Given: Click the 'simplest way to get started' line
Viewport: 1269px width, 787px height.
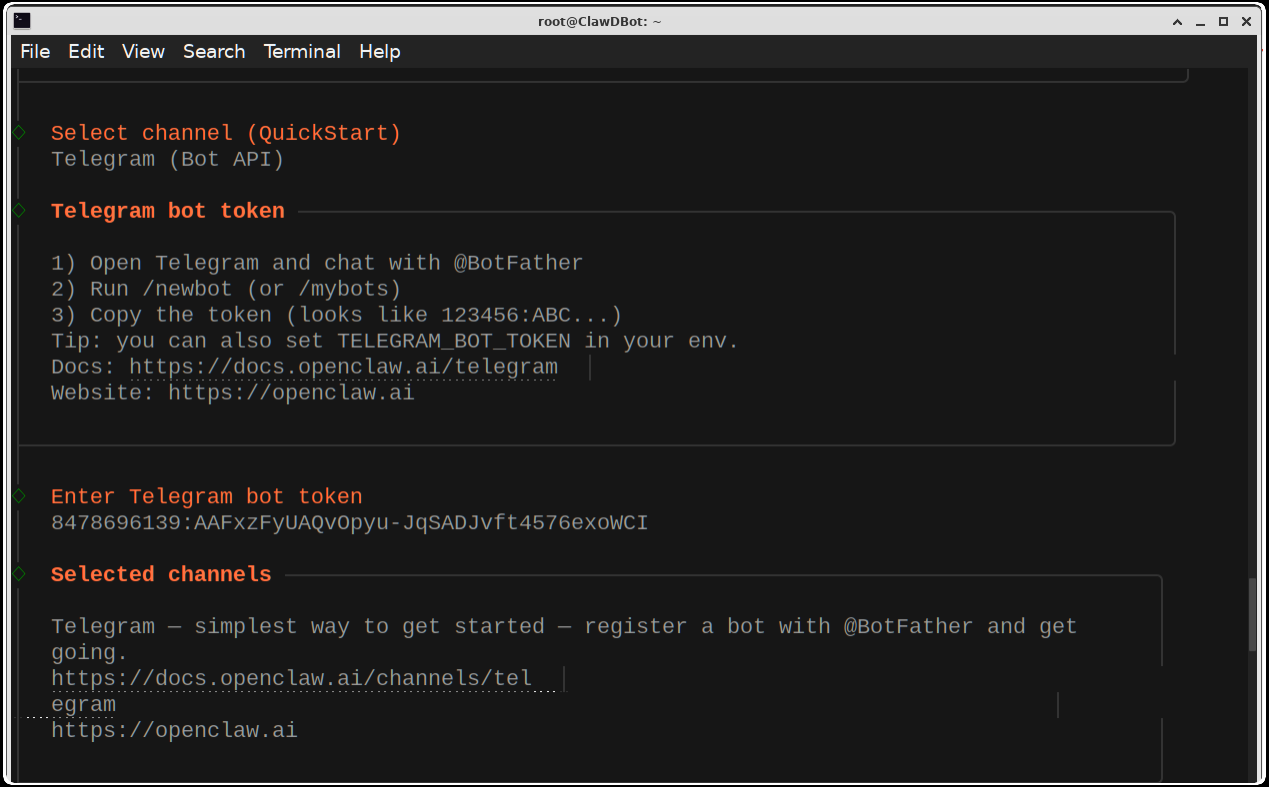Looking at the screenshot, I should (564, 627).
